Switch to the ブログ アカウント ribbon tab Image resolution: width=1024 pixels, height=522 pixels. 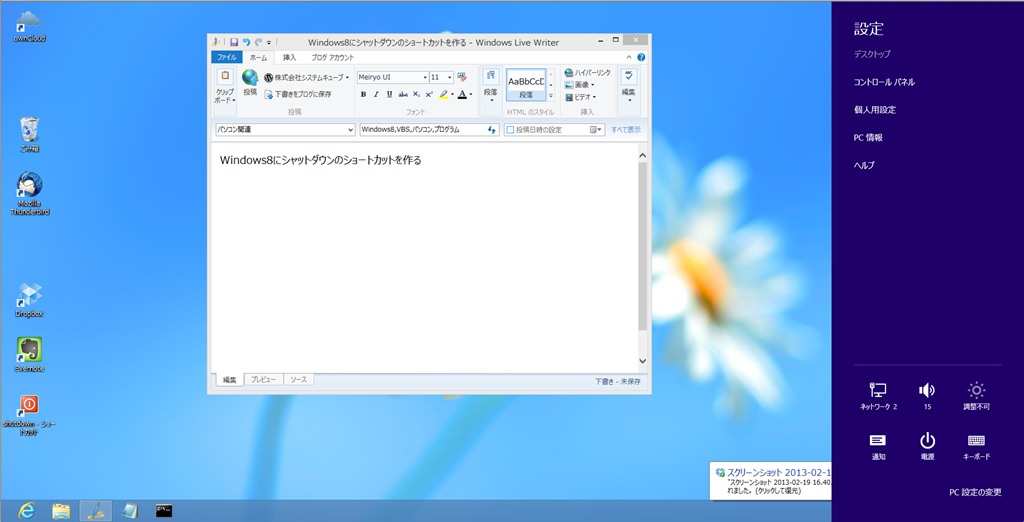click(x=332, y=57)
